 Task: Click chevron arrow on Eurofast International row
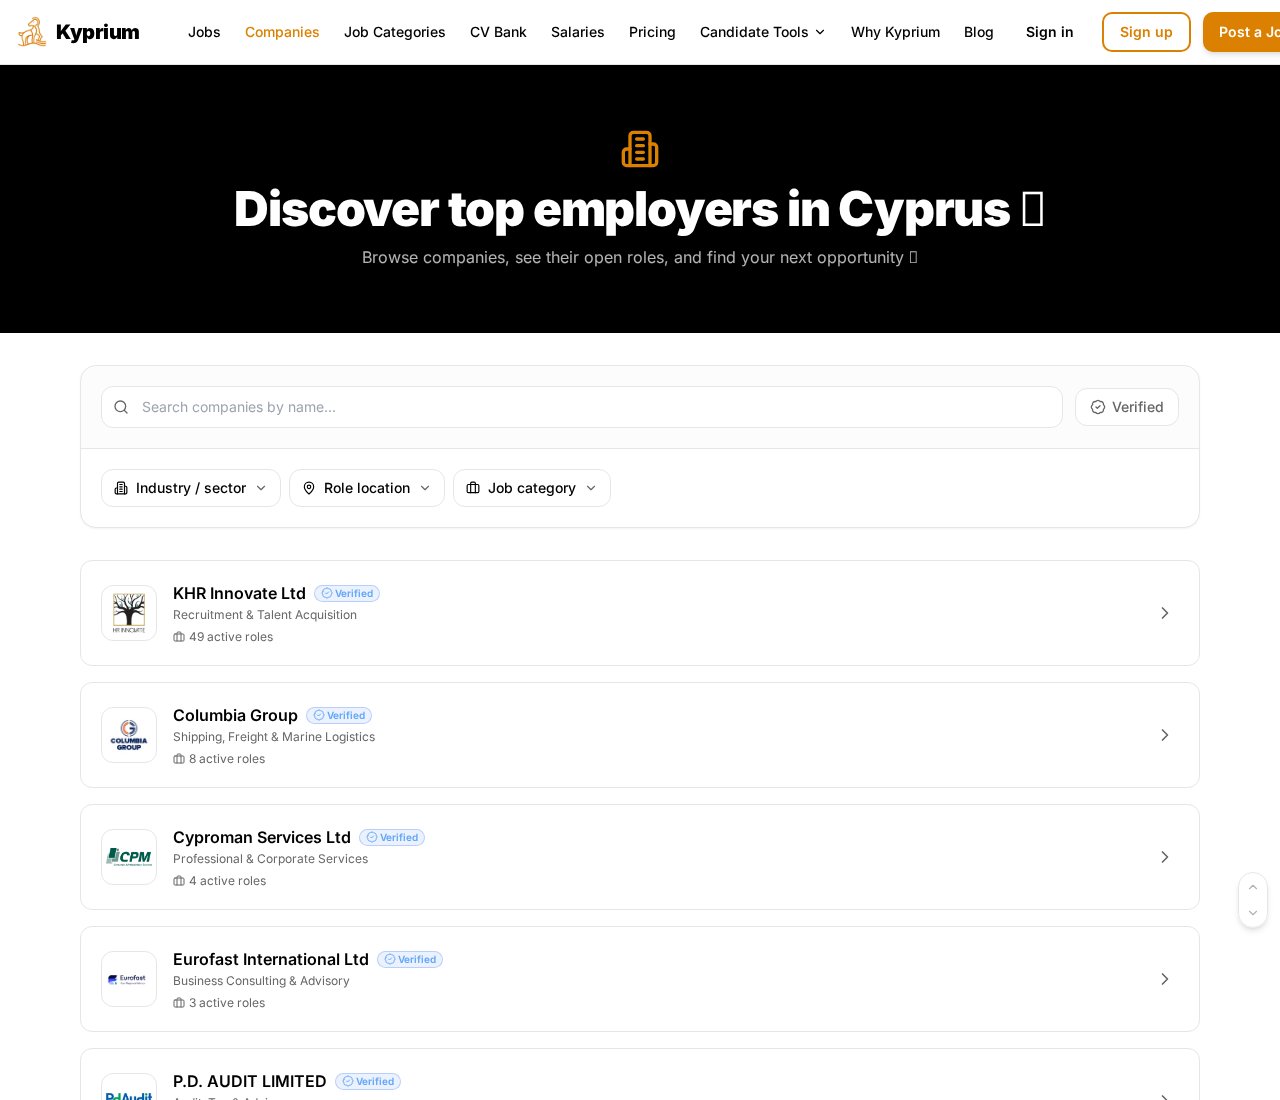[1165, 979]
